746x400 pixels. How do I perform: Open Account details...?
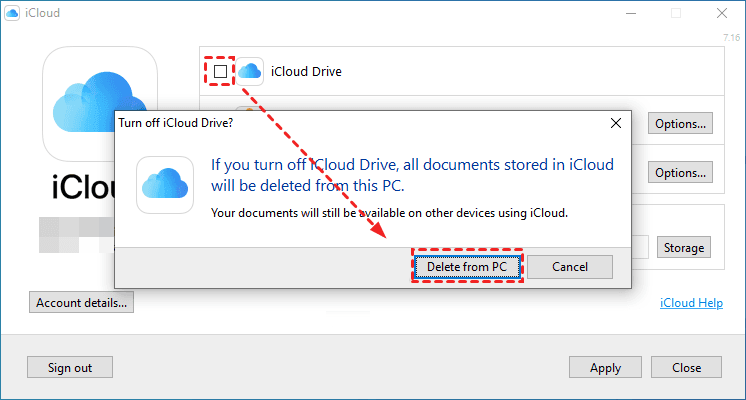82,302
